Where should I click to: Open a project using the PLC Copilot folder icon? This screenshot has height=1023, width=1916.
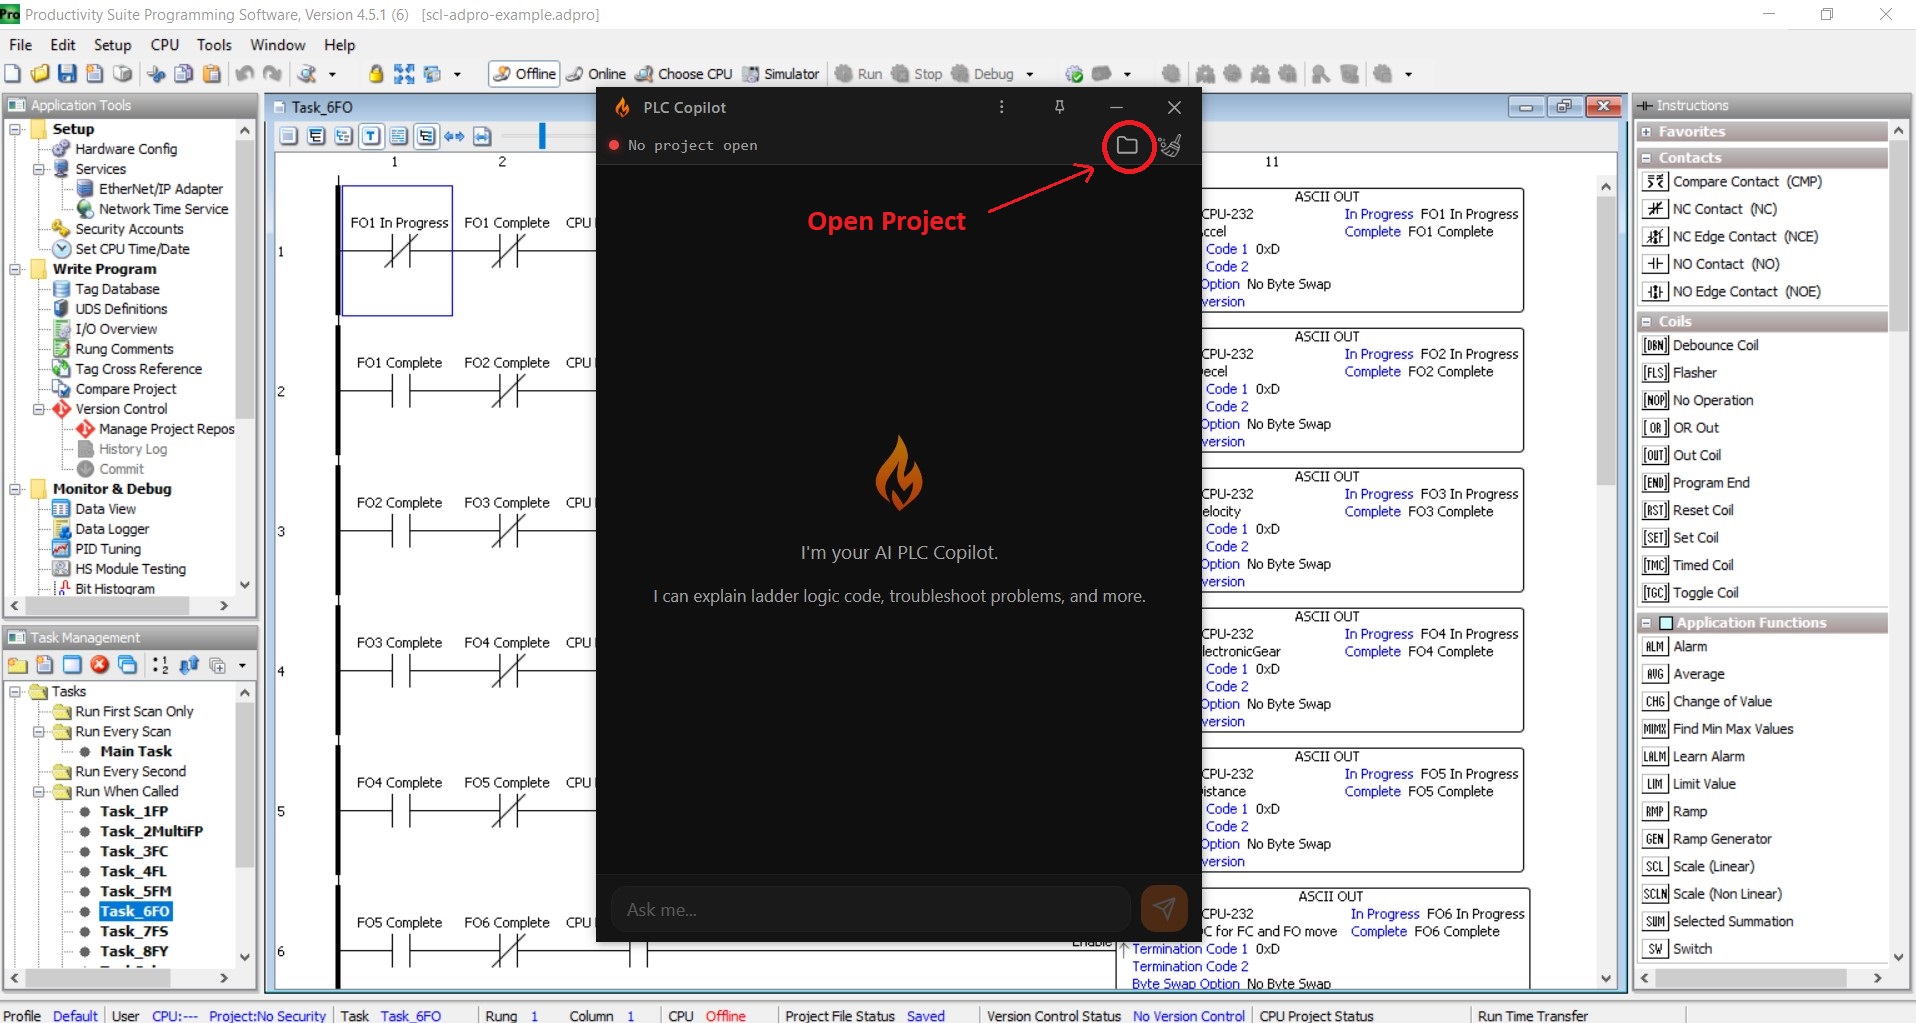pos(1128,145)
